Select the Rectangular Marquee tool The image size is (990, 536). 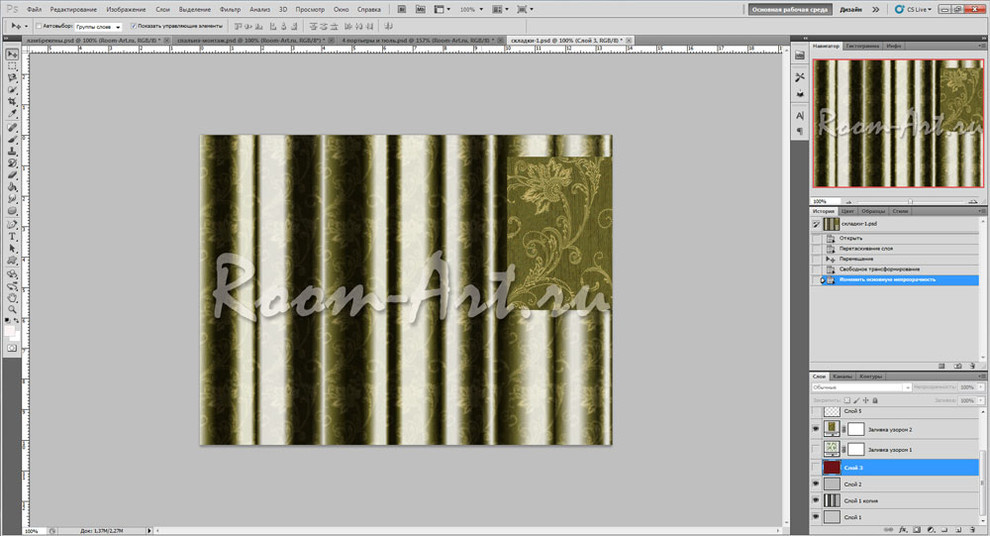pyautogui.click(x=12, y=66)
